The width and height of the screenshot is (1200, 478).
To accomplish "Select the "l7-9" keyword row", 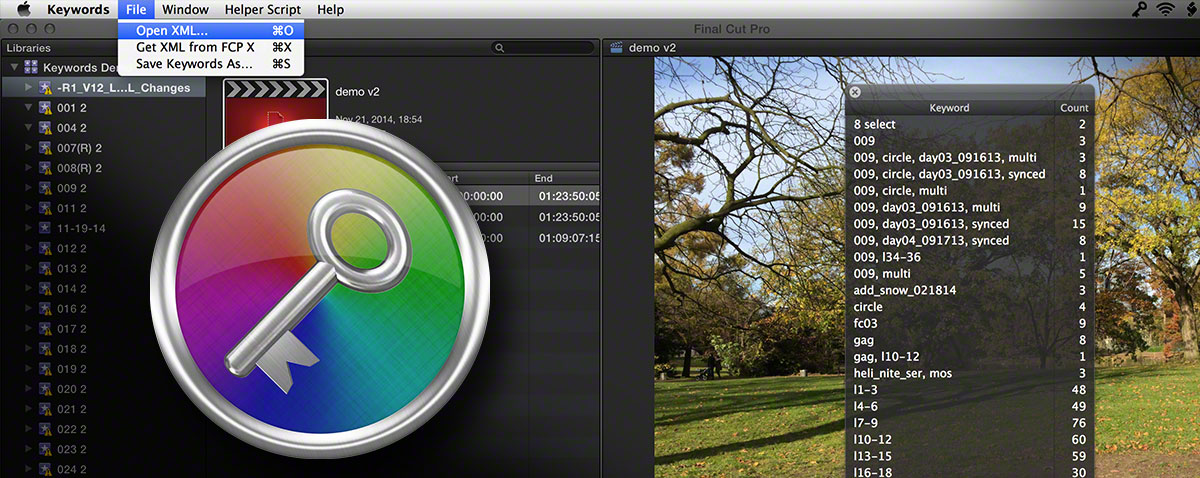I will [x=970, y=423].
